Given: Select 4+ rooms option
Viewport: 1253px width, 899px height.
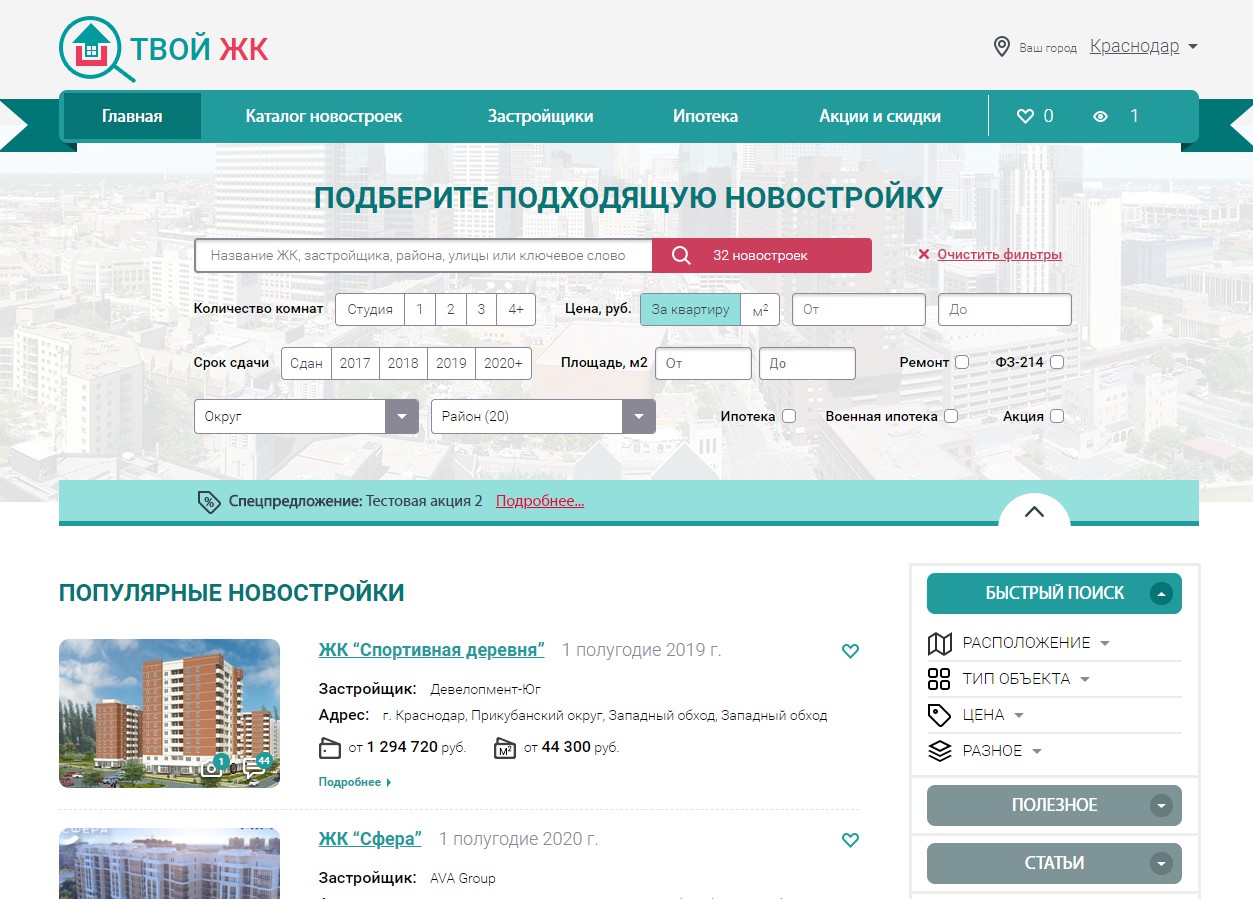Looking at the screenshot, I should (x=516, y=309).
